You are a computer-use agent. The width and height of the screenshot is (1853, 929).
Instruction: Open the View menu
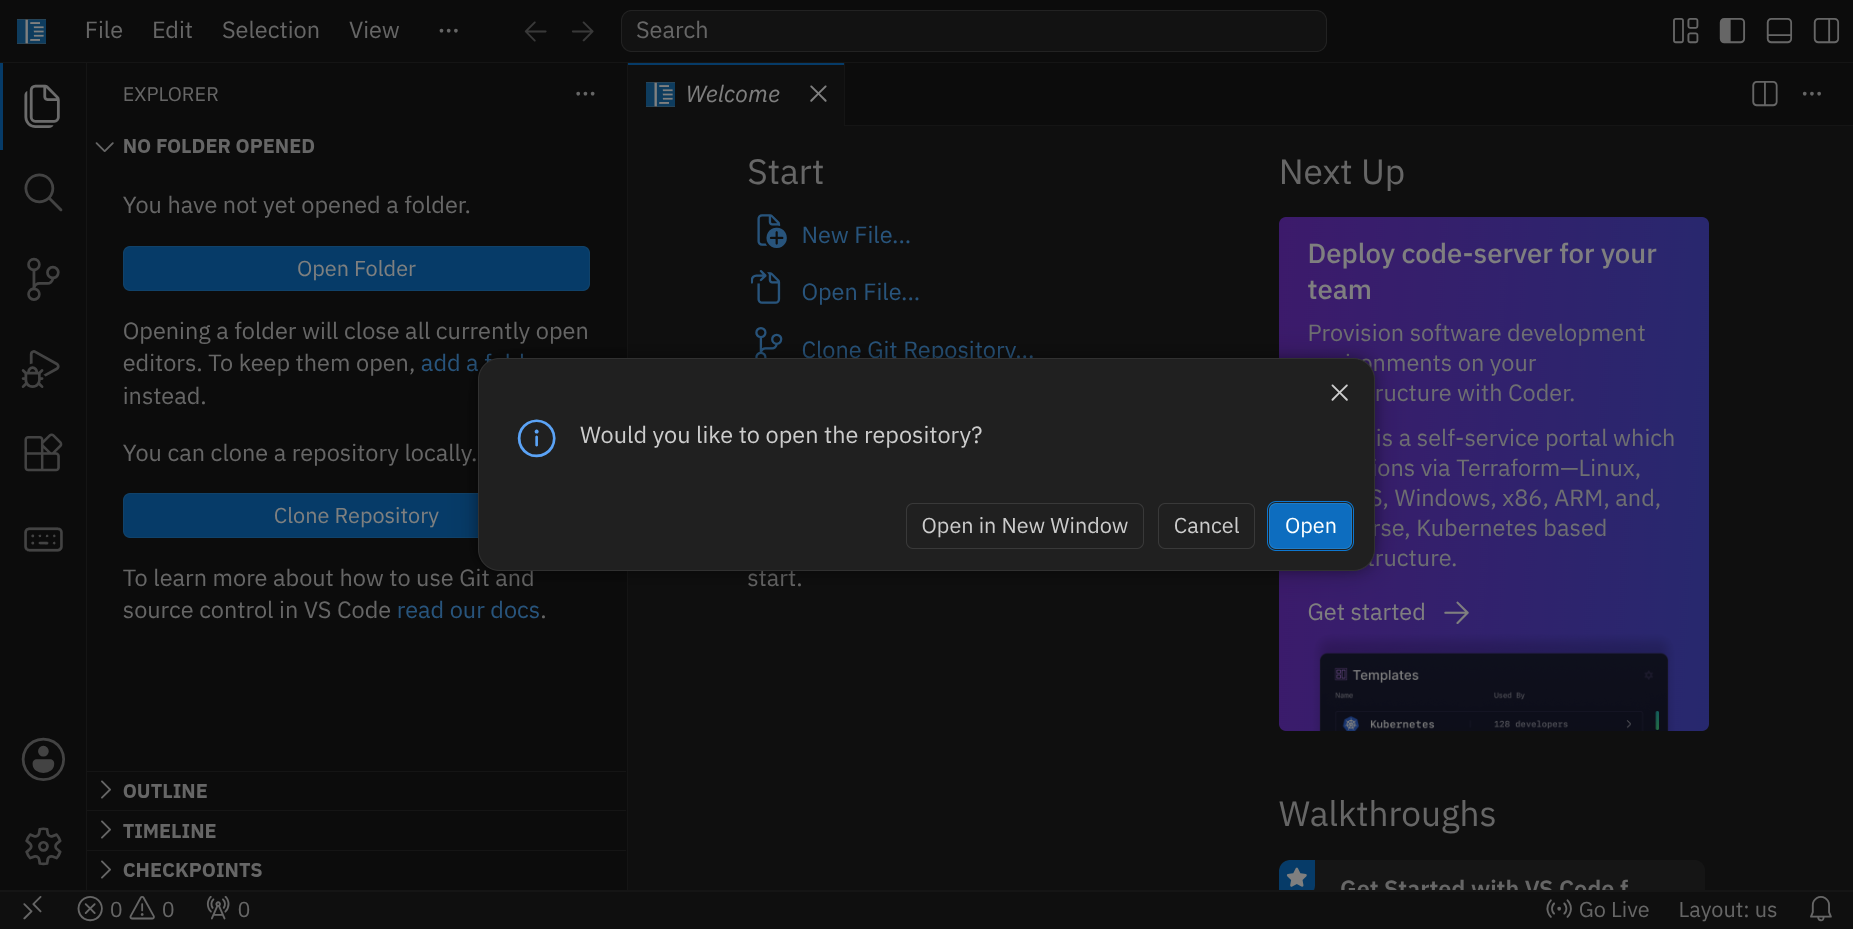pos(374,31)
